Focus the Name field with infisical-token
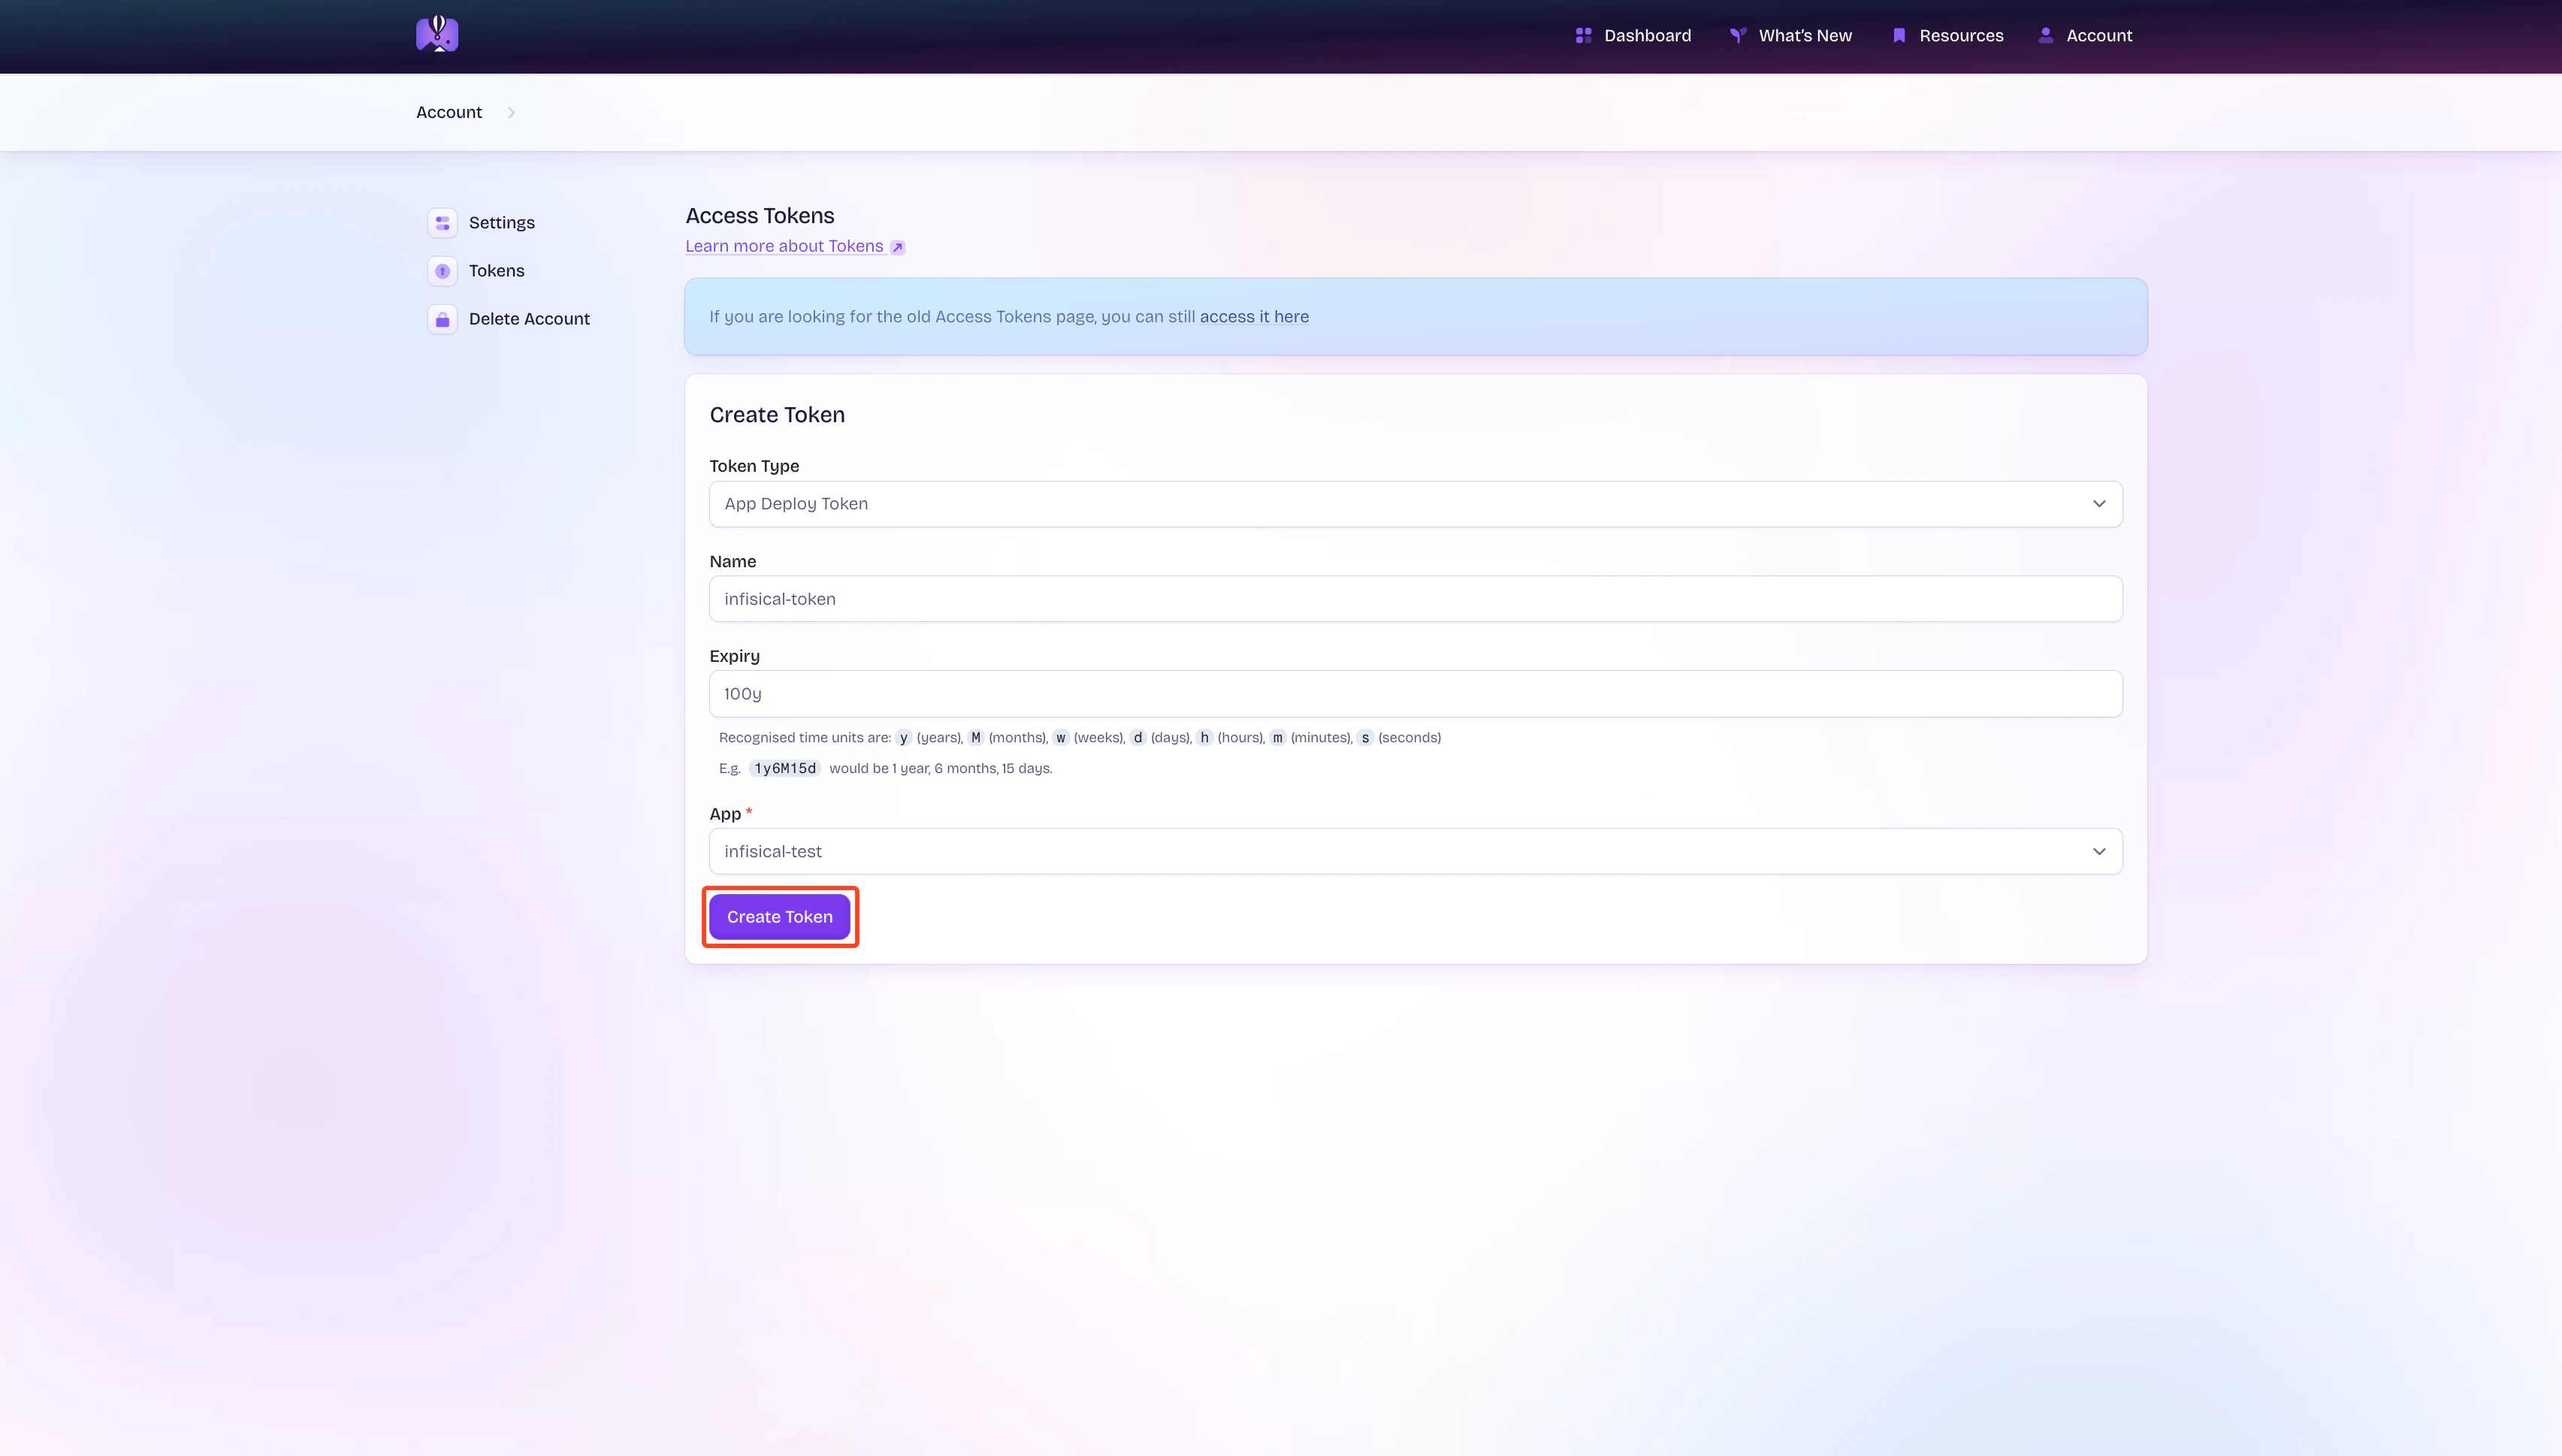2562x1456 pixels. point(1415,599)
